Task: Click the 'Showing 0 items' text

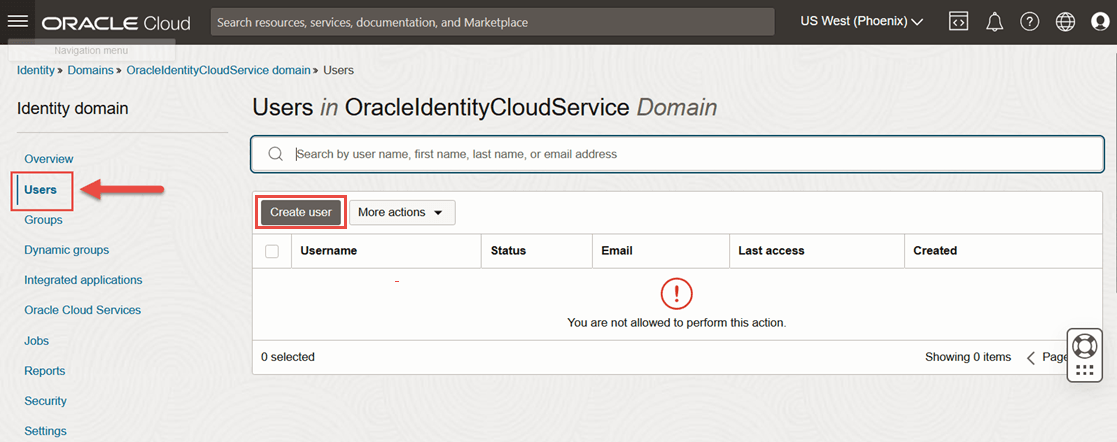Action: pyautogui.click(x=967, y=357)
